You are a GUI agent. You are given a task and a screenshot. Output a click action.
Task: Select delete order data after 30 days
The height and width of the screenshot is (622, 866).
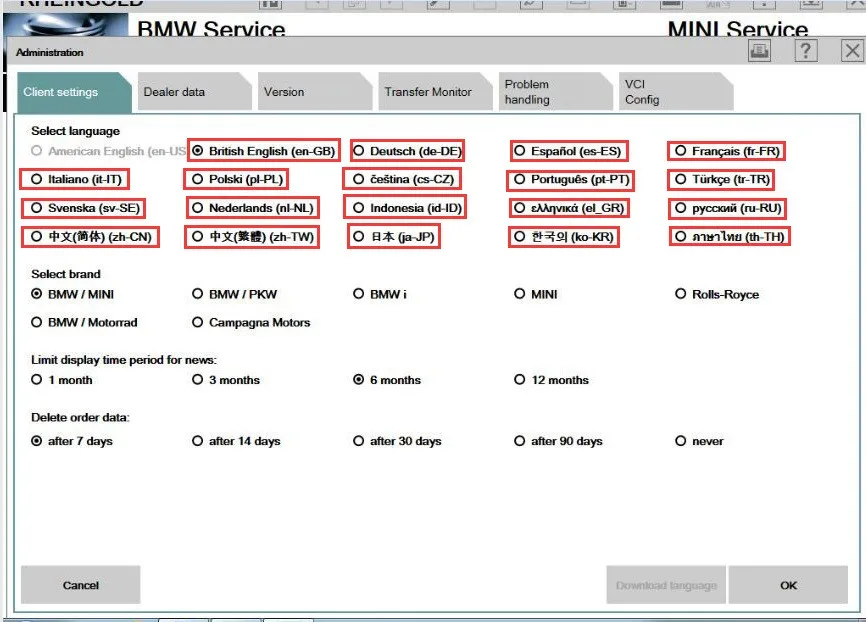click(x=359, y=441)
